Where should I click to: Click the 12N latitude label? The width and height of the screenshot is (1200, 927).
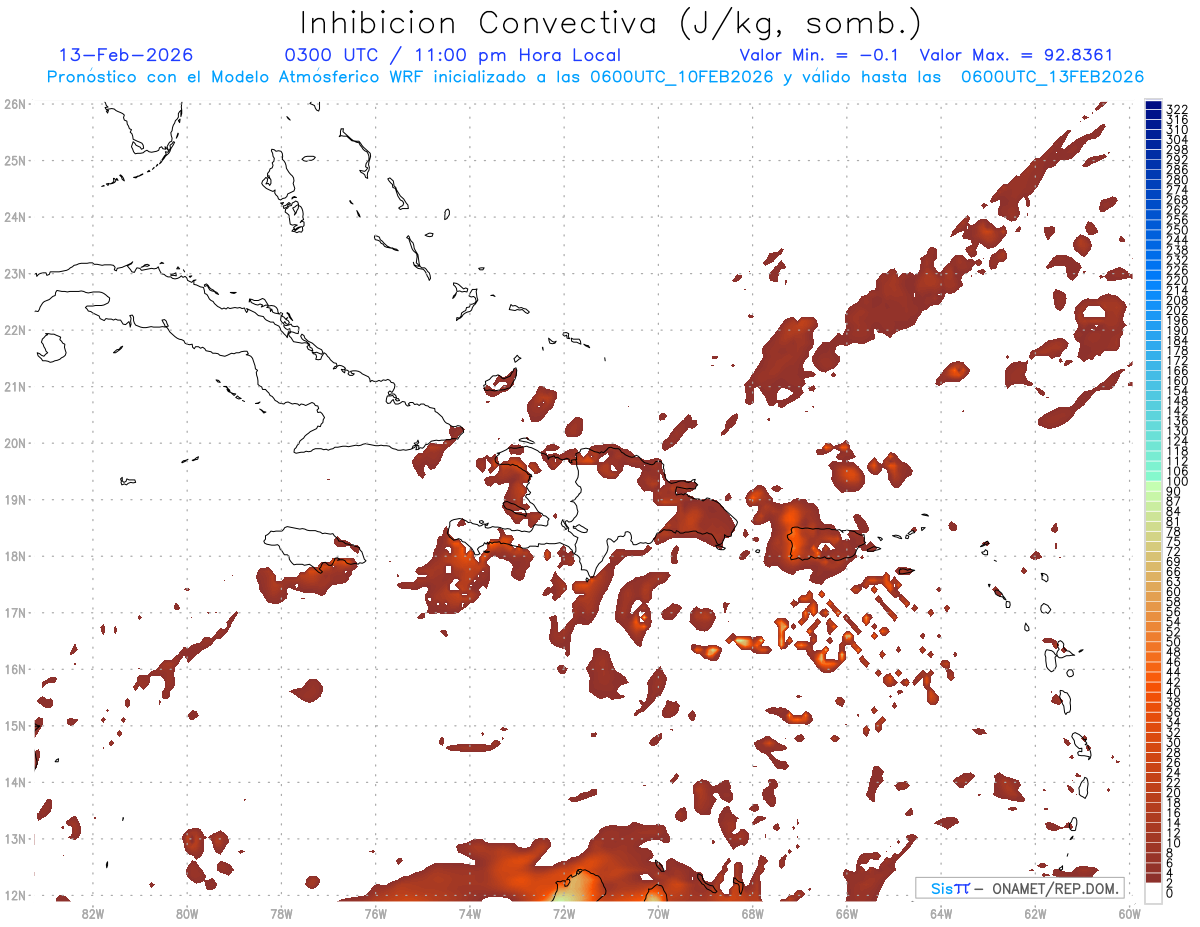15,895
